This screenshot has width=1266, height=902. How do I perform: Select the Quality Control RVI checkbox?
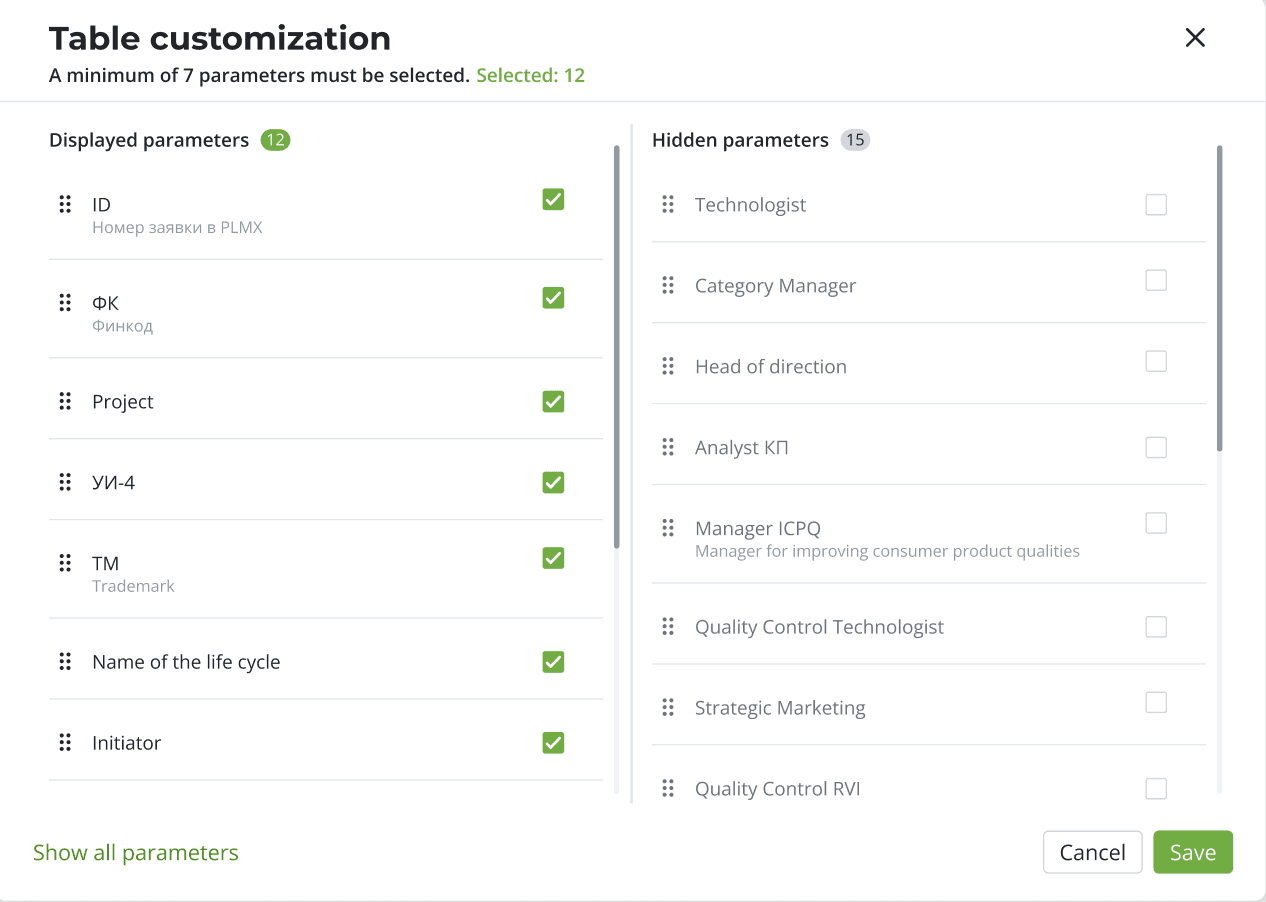(1156, 789)
